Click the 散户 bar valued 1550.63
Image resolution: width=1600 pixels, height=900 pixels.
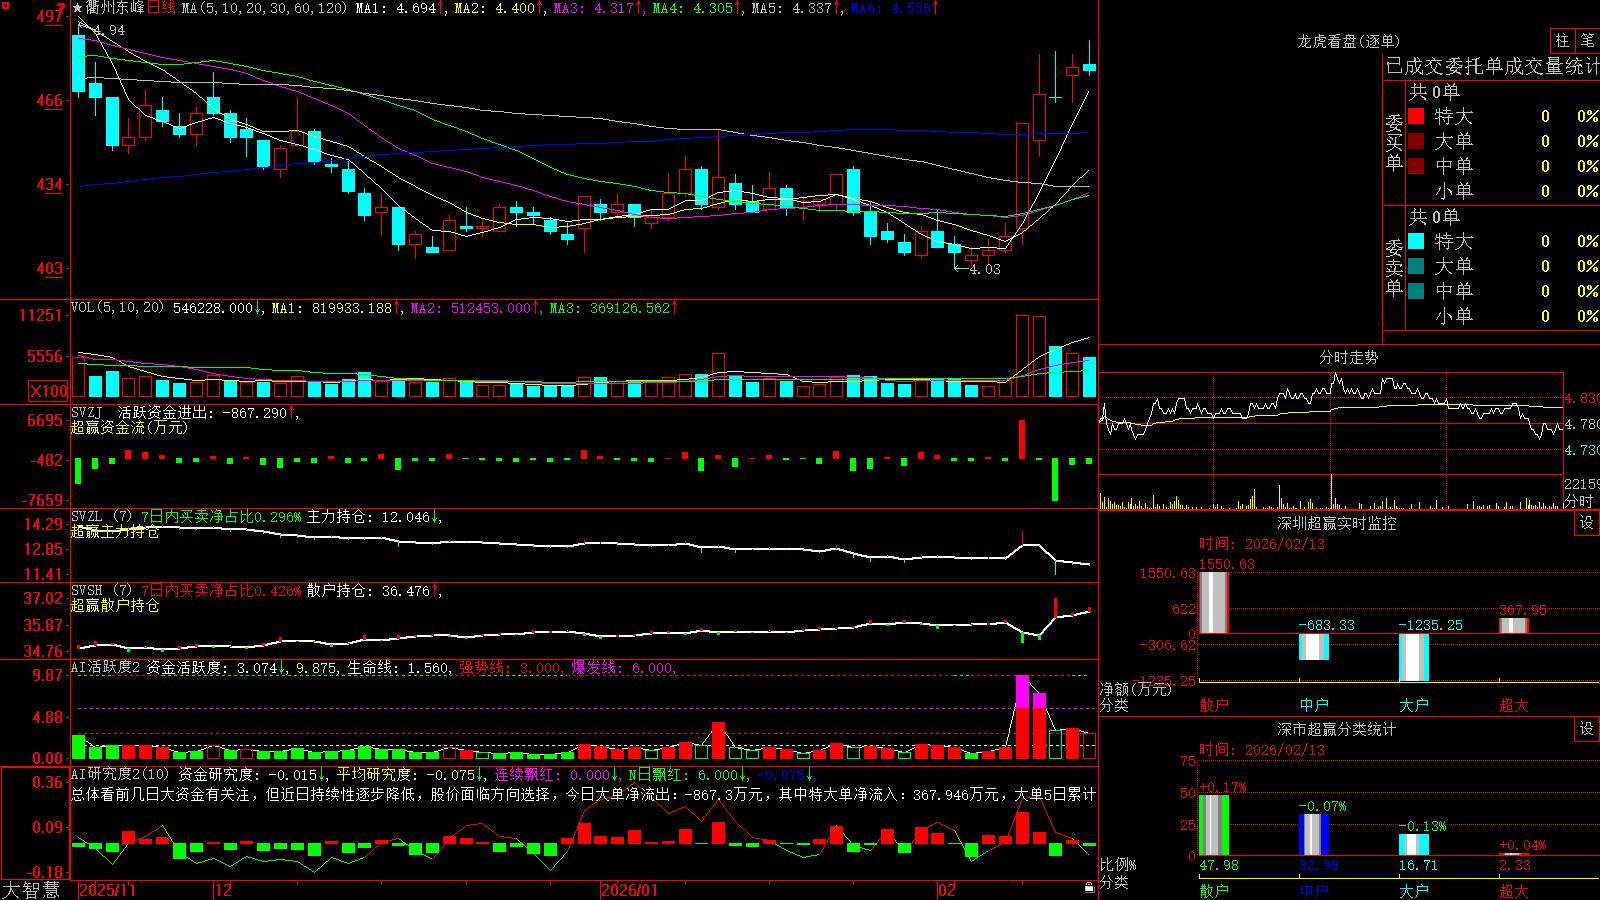1214,602
